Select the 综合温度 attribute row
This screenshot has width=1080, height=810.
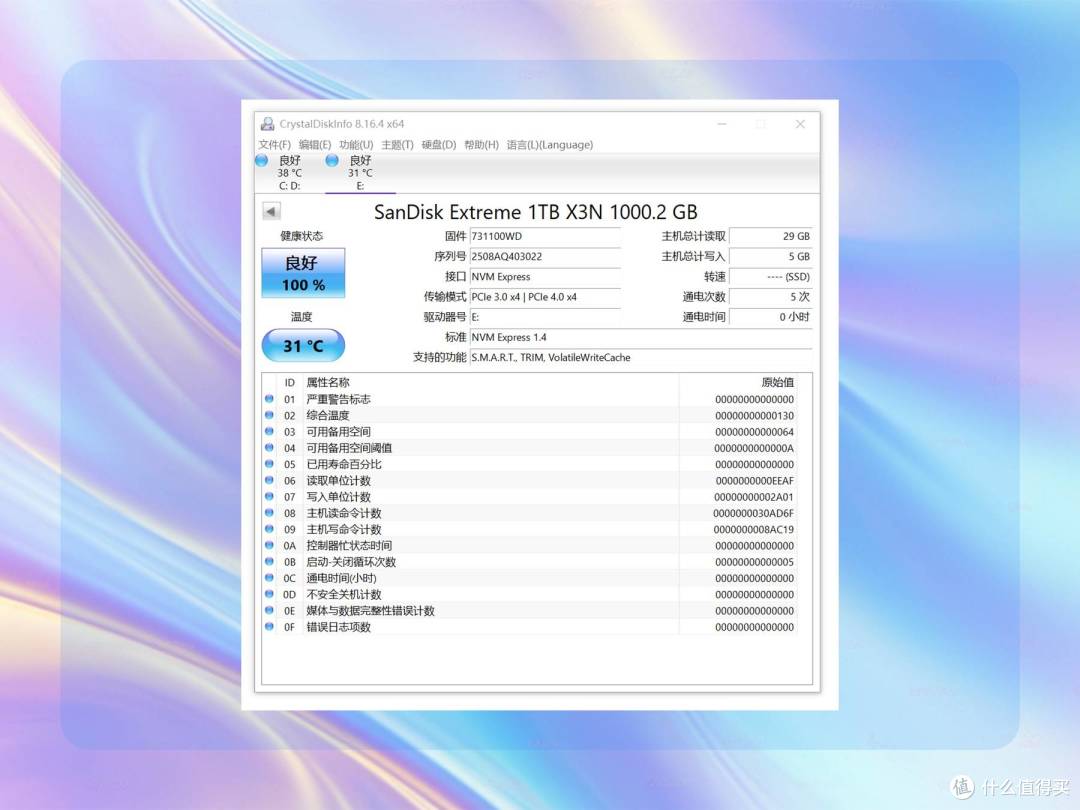[530, 415]
